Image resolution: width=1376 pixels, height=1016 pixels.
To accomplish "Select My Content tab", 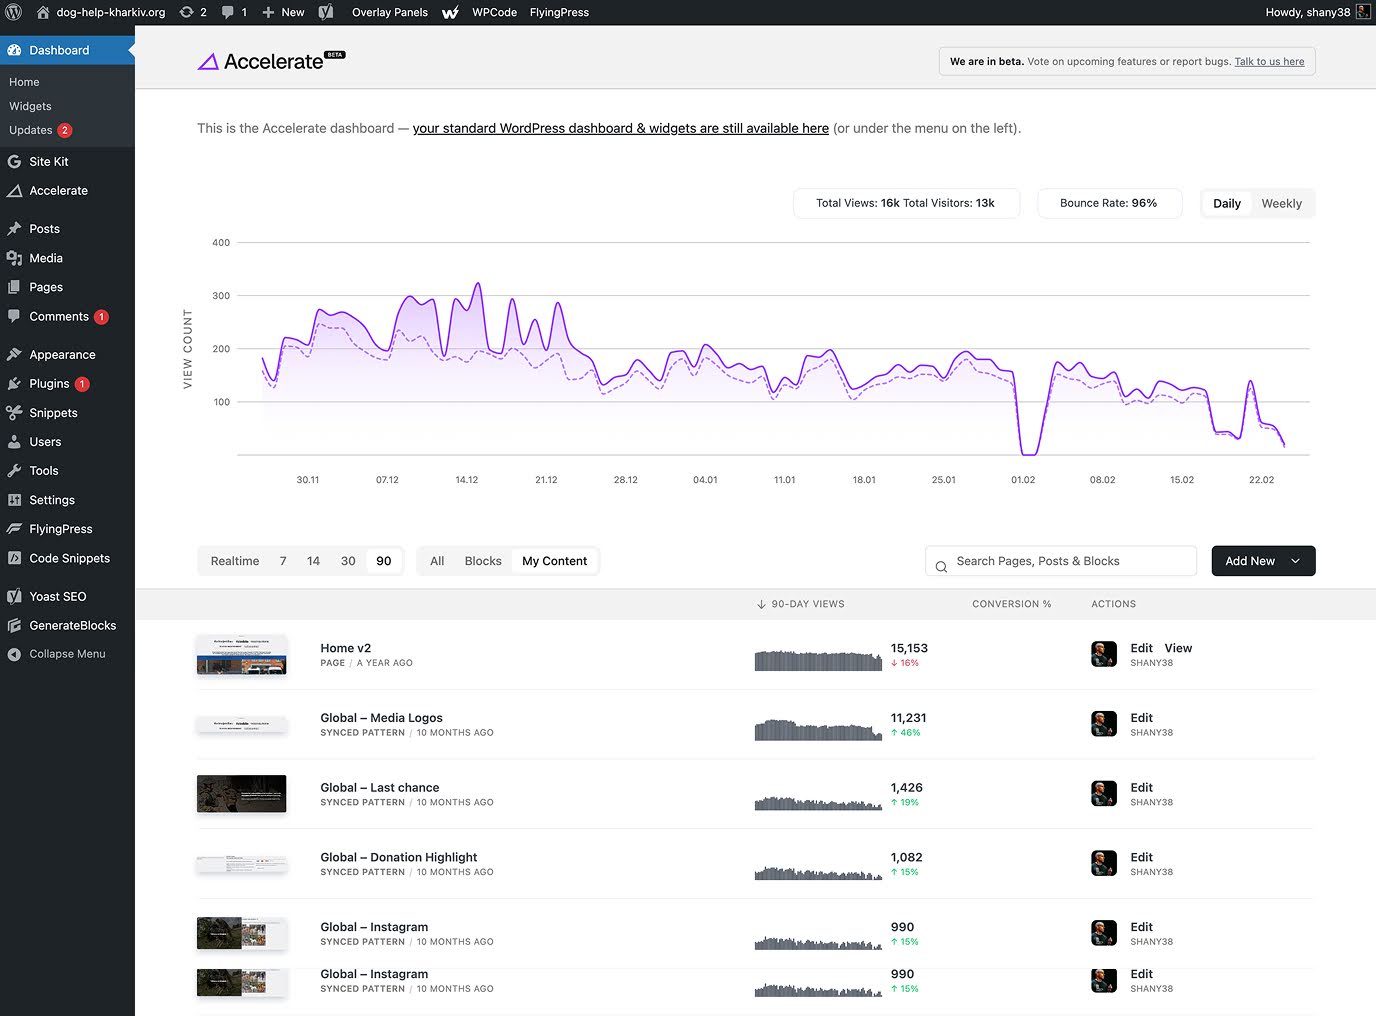I will point(555,561).
